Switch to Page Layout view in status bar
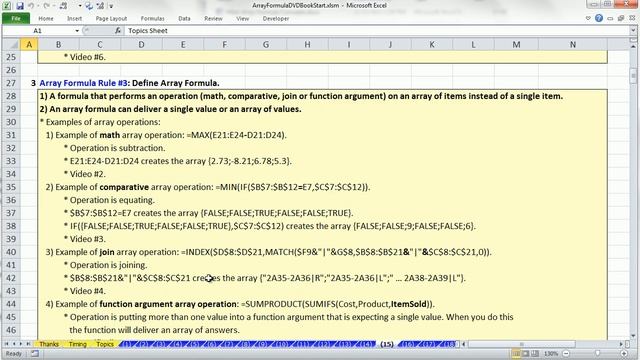The width and height of the screenshot is (640, 360). [526, 353]
